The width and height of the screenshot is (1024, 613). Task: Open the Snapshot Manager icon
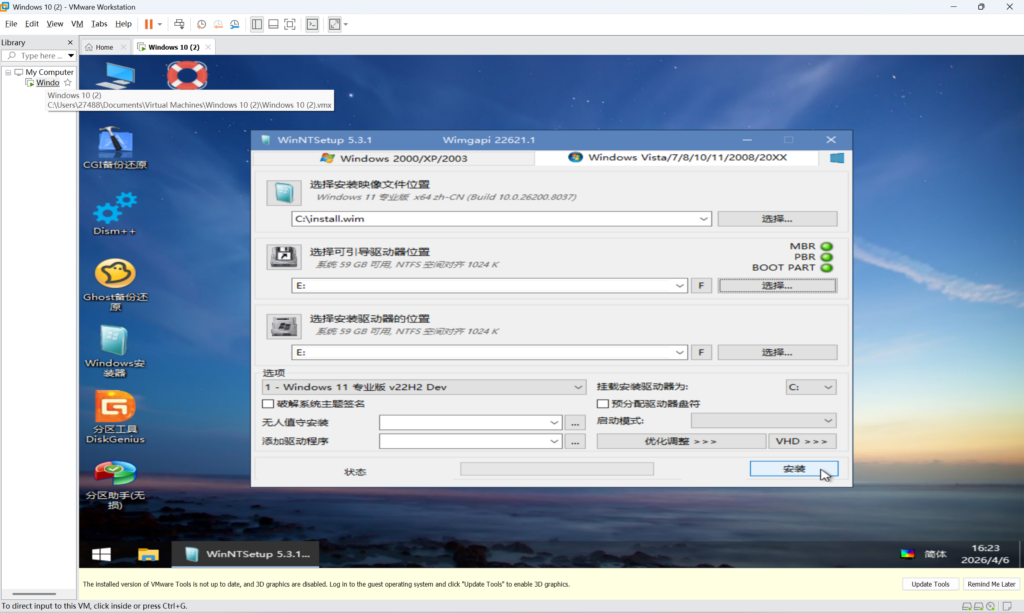(234, 23)
